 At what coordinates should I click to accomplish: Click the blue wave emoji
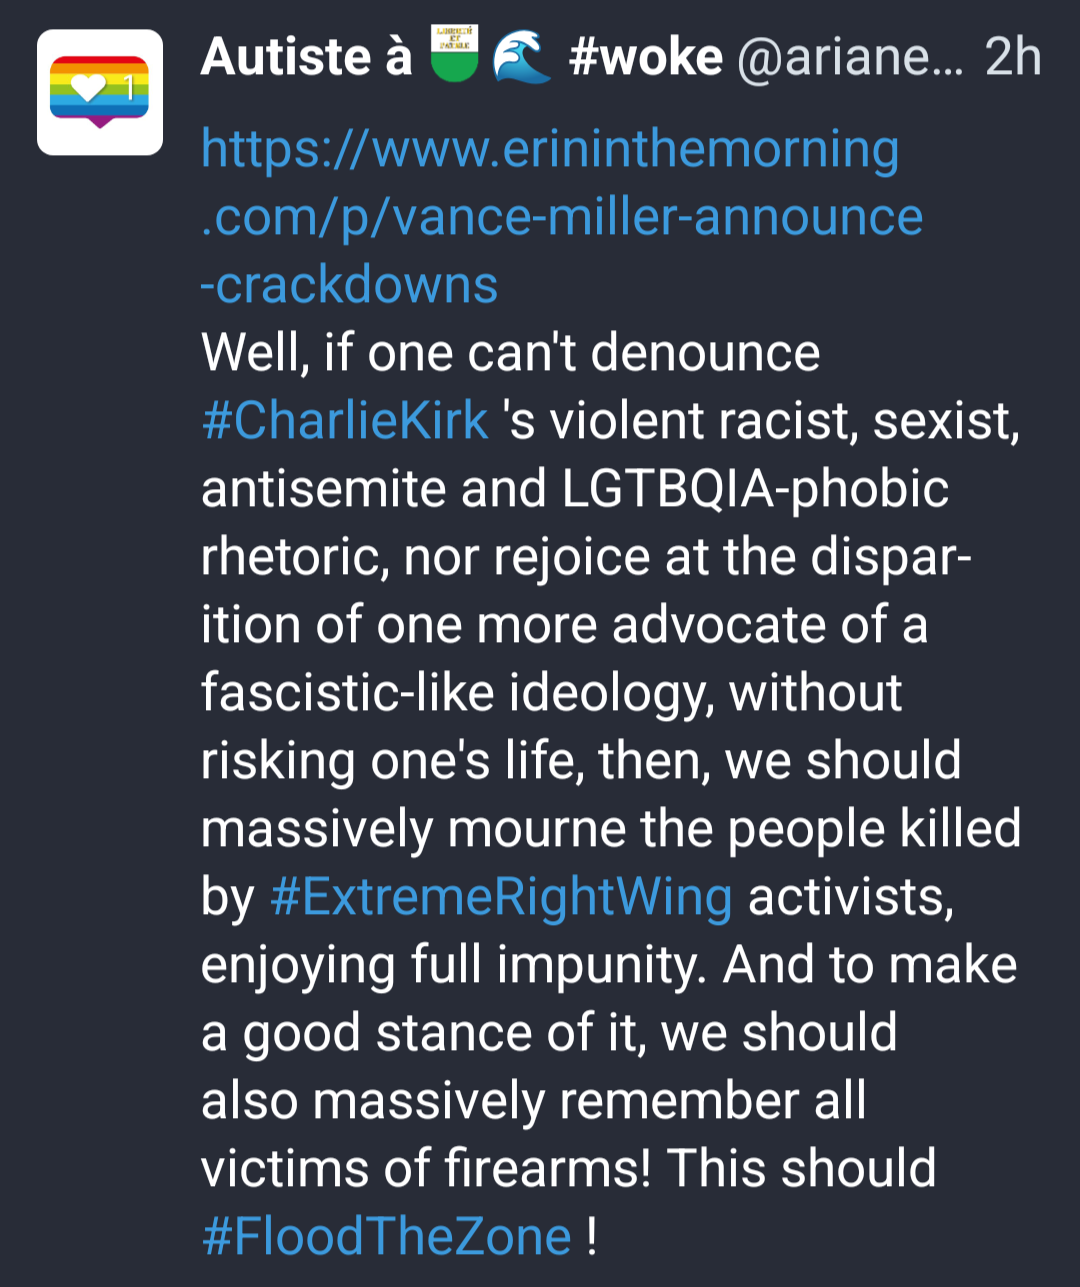[522, 56]
